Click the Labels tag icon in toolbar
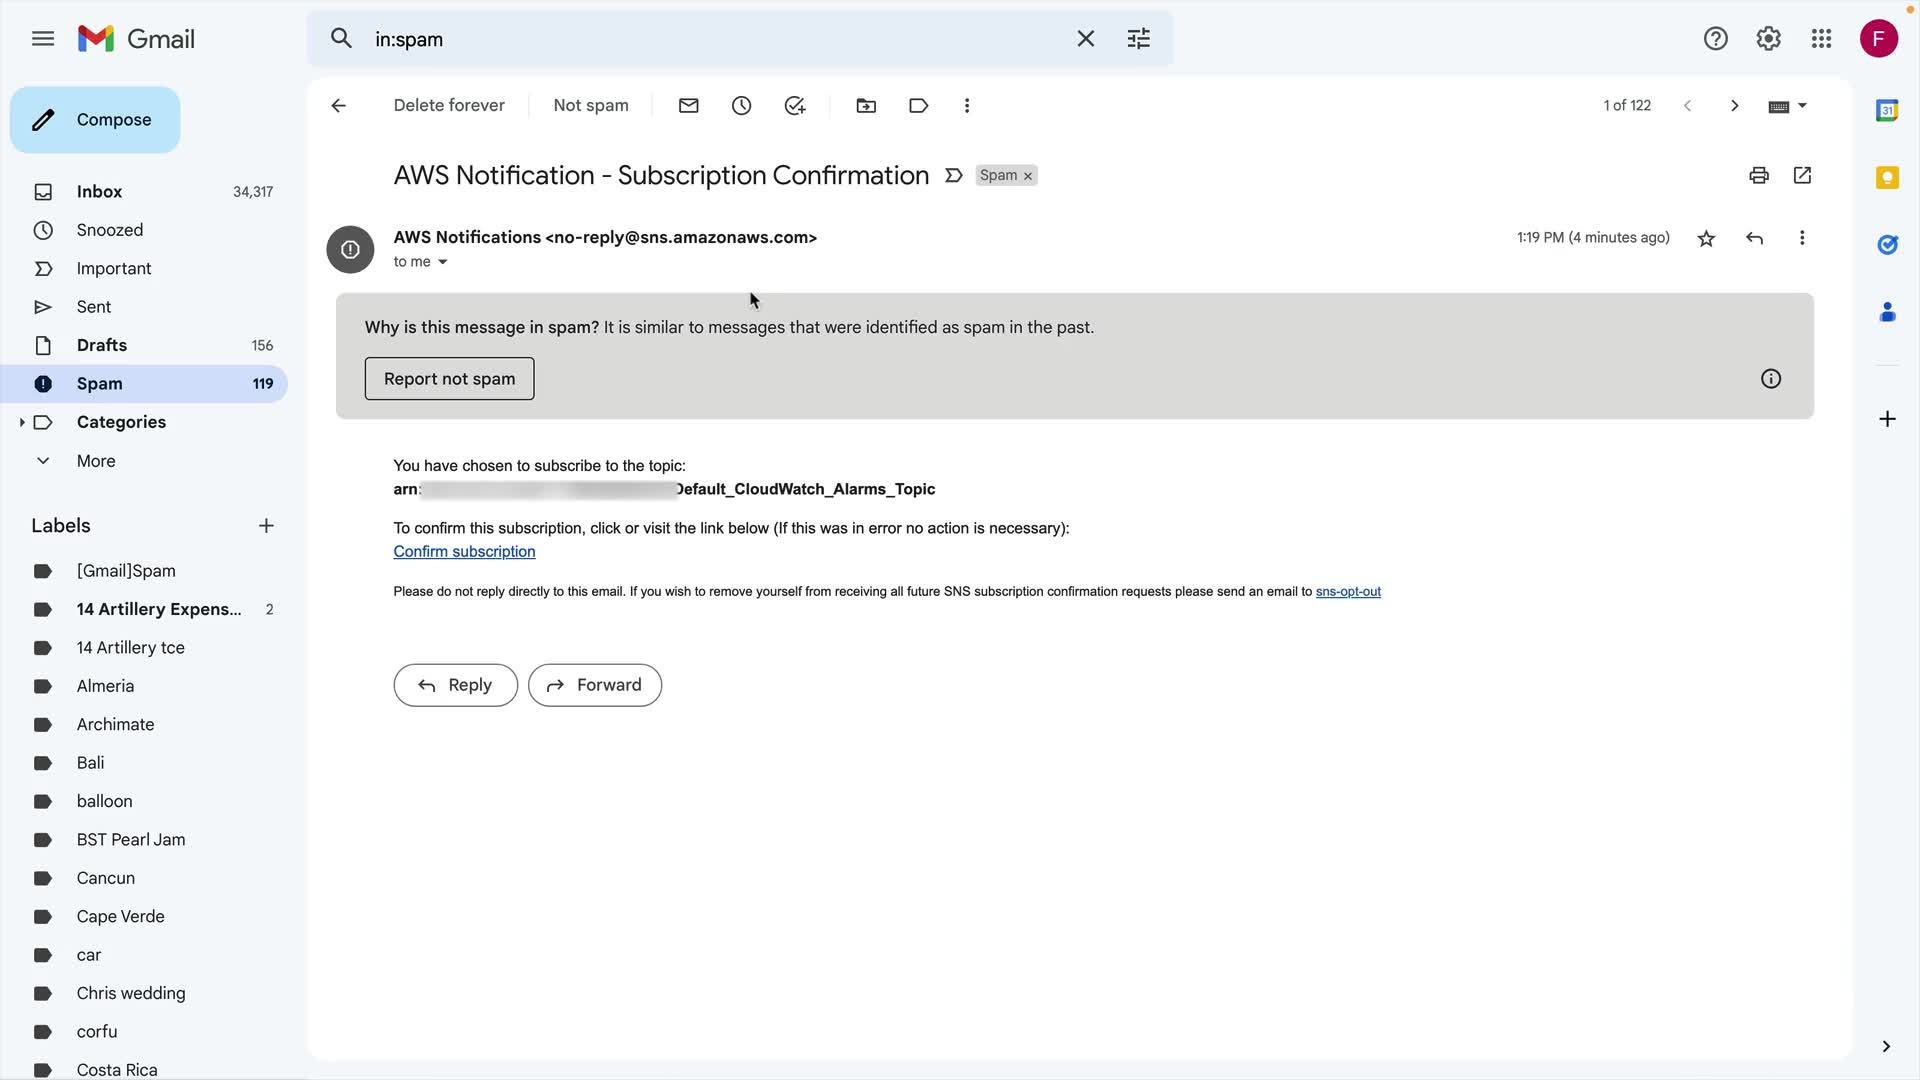 tap(918, 106)
